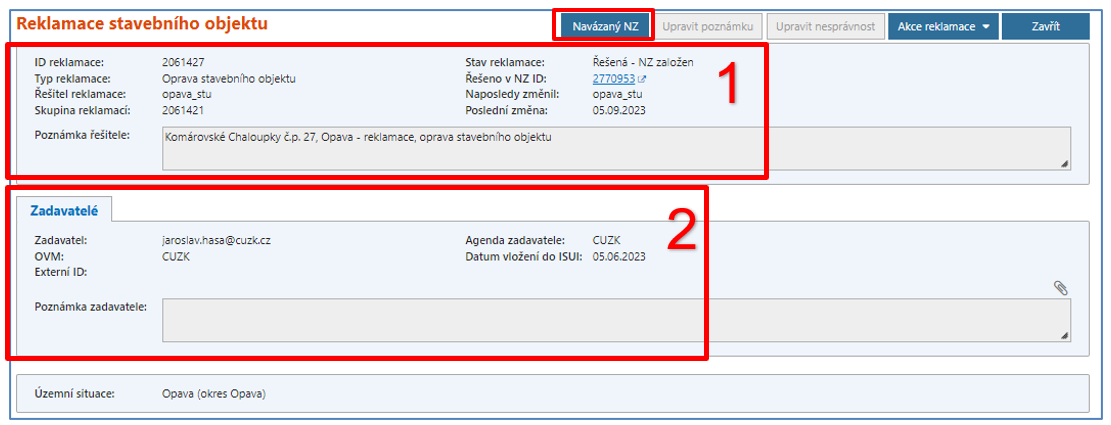Open the Akce reklamace dropdown menu
This screenshot has width=1111, height=425.
(x=942, y=26)
